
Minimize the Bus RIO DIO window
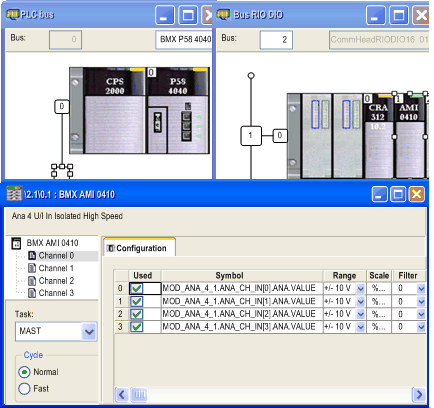(376, 15)
